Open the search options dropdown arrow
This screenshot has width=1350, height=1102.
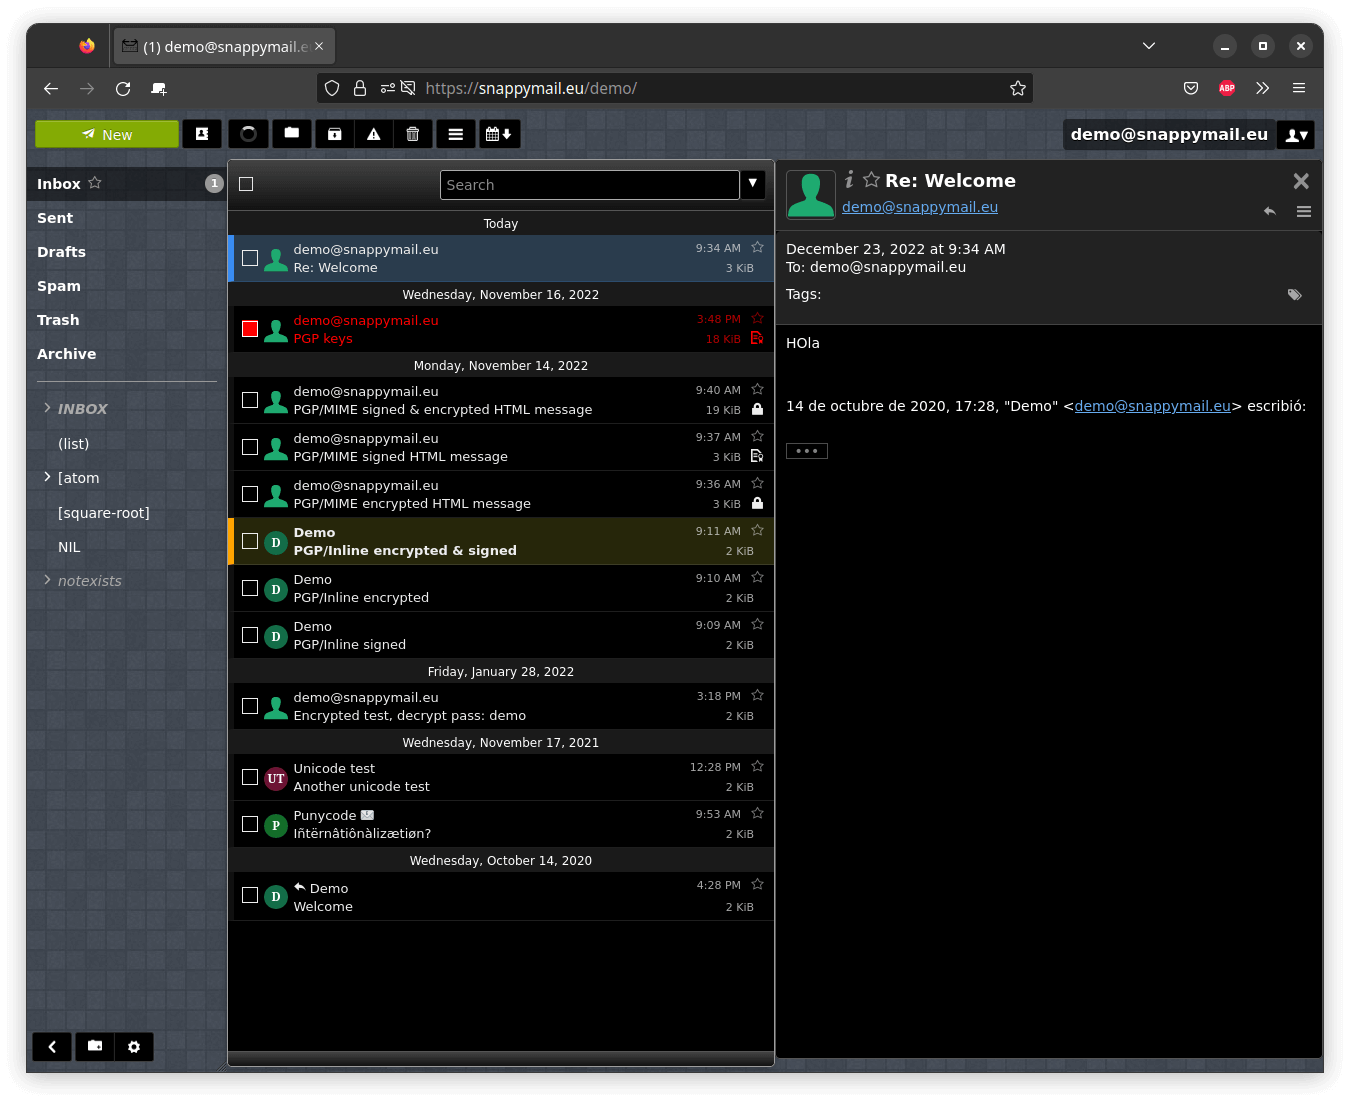click(753, 184)
